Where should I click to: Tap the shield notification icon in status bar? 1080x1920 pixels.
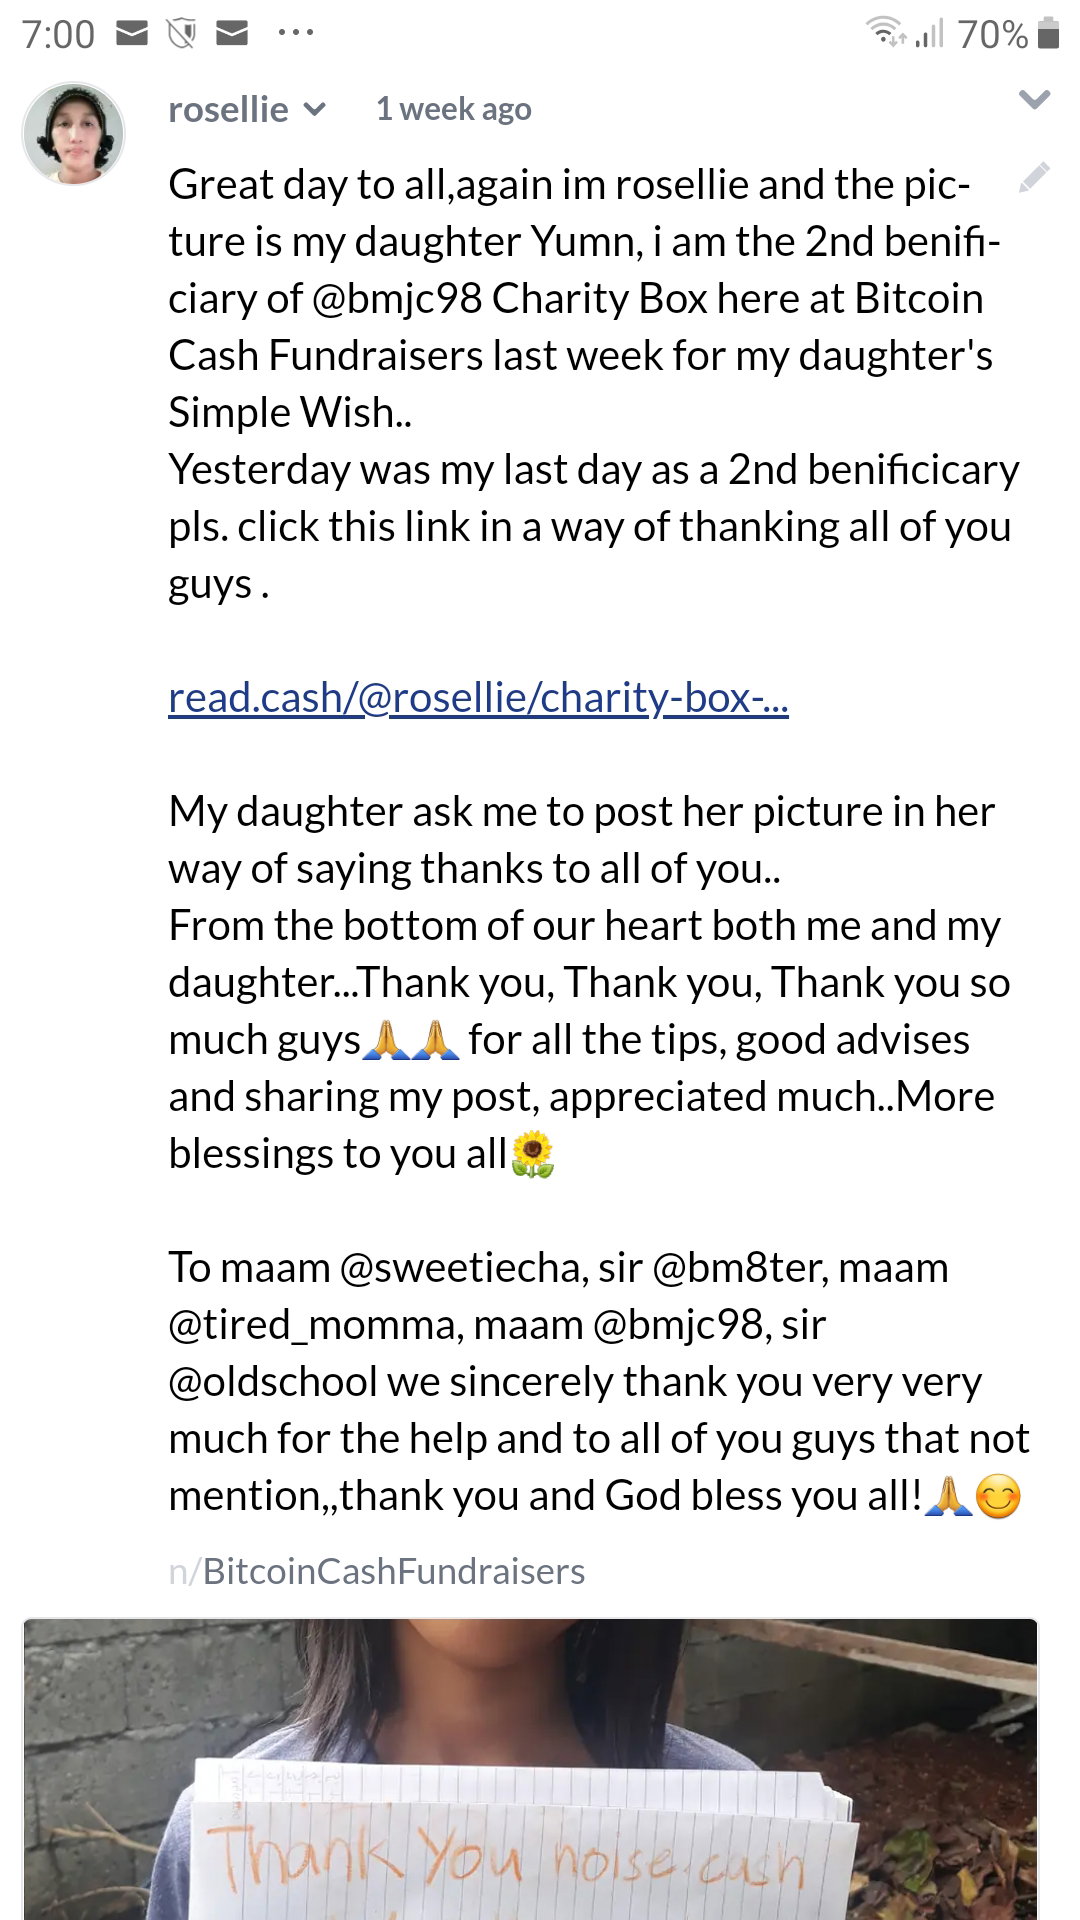(181, 34)
